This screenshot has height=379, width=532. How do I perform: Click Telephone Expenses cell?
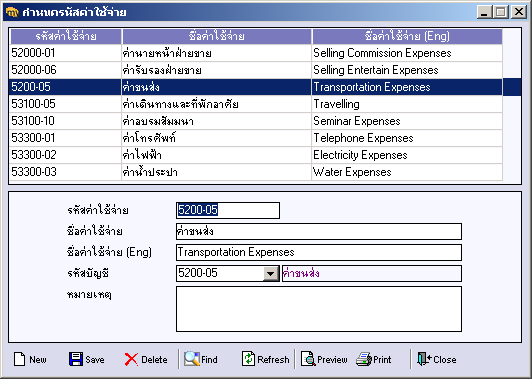pos(407,138)
